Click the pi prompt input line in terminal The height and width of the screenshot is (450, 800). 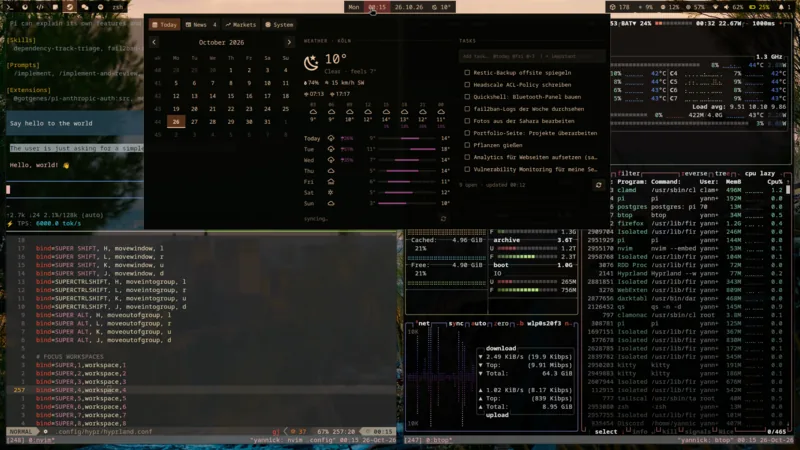[74, 189]
